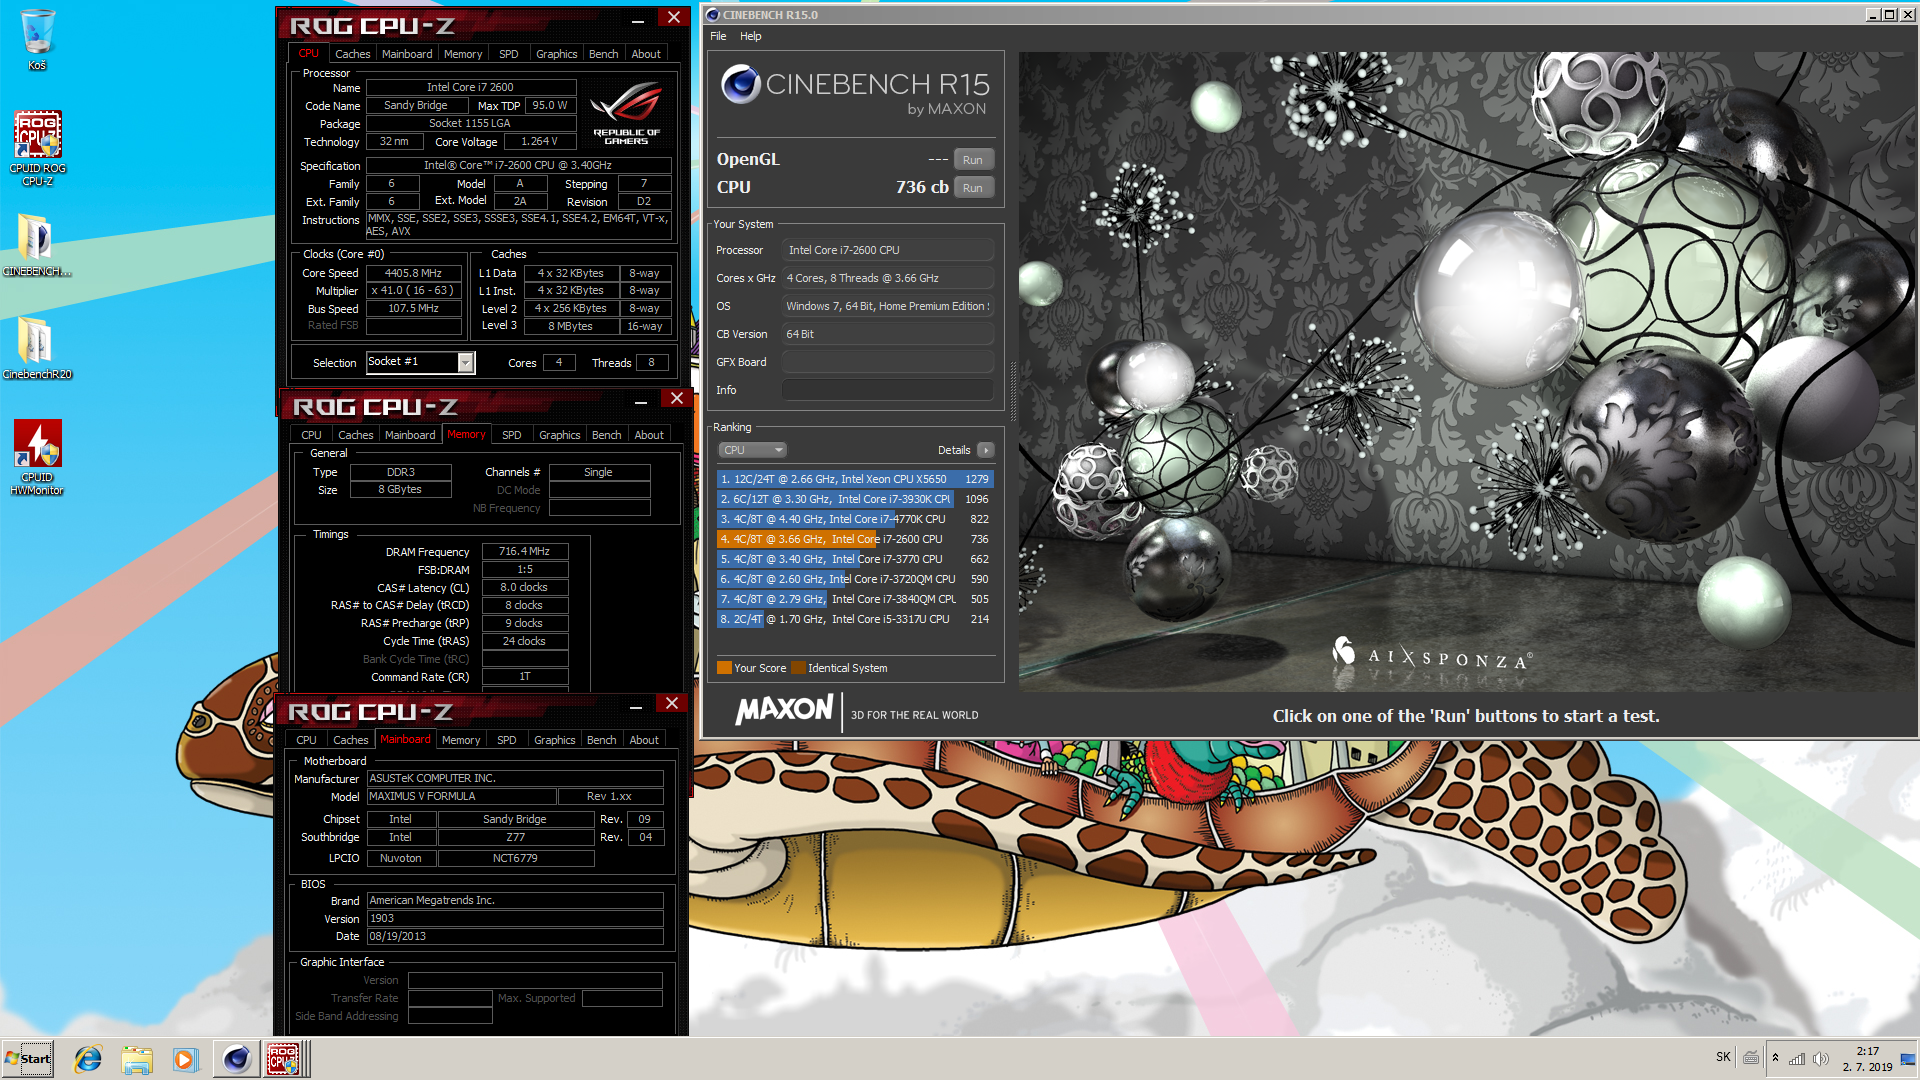The image size is (1920, 1080).
Task: Open CPUID ROG CPU-Z desktop shortcut
Action: [37, 147]
